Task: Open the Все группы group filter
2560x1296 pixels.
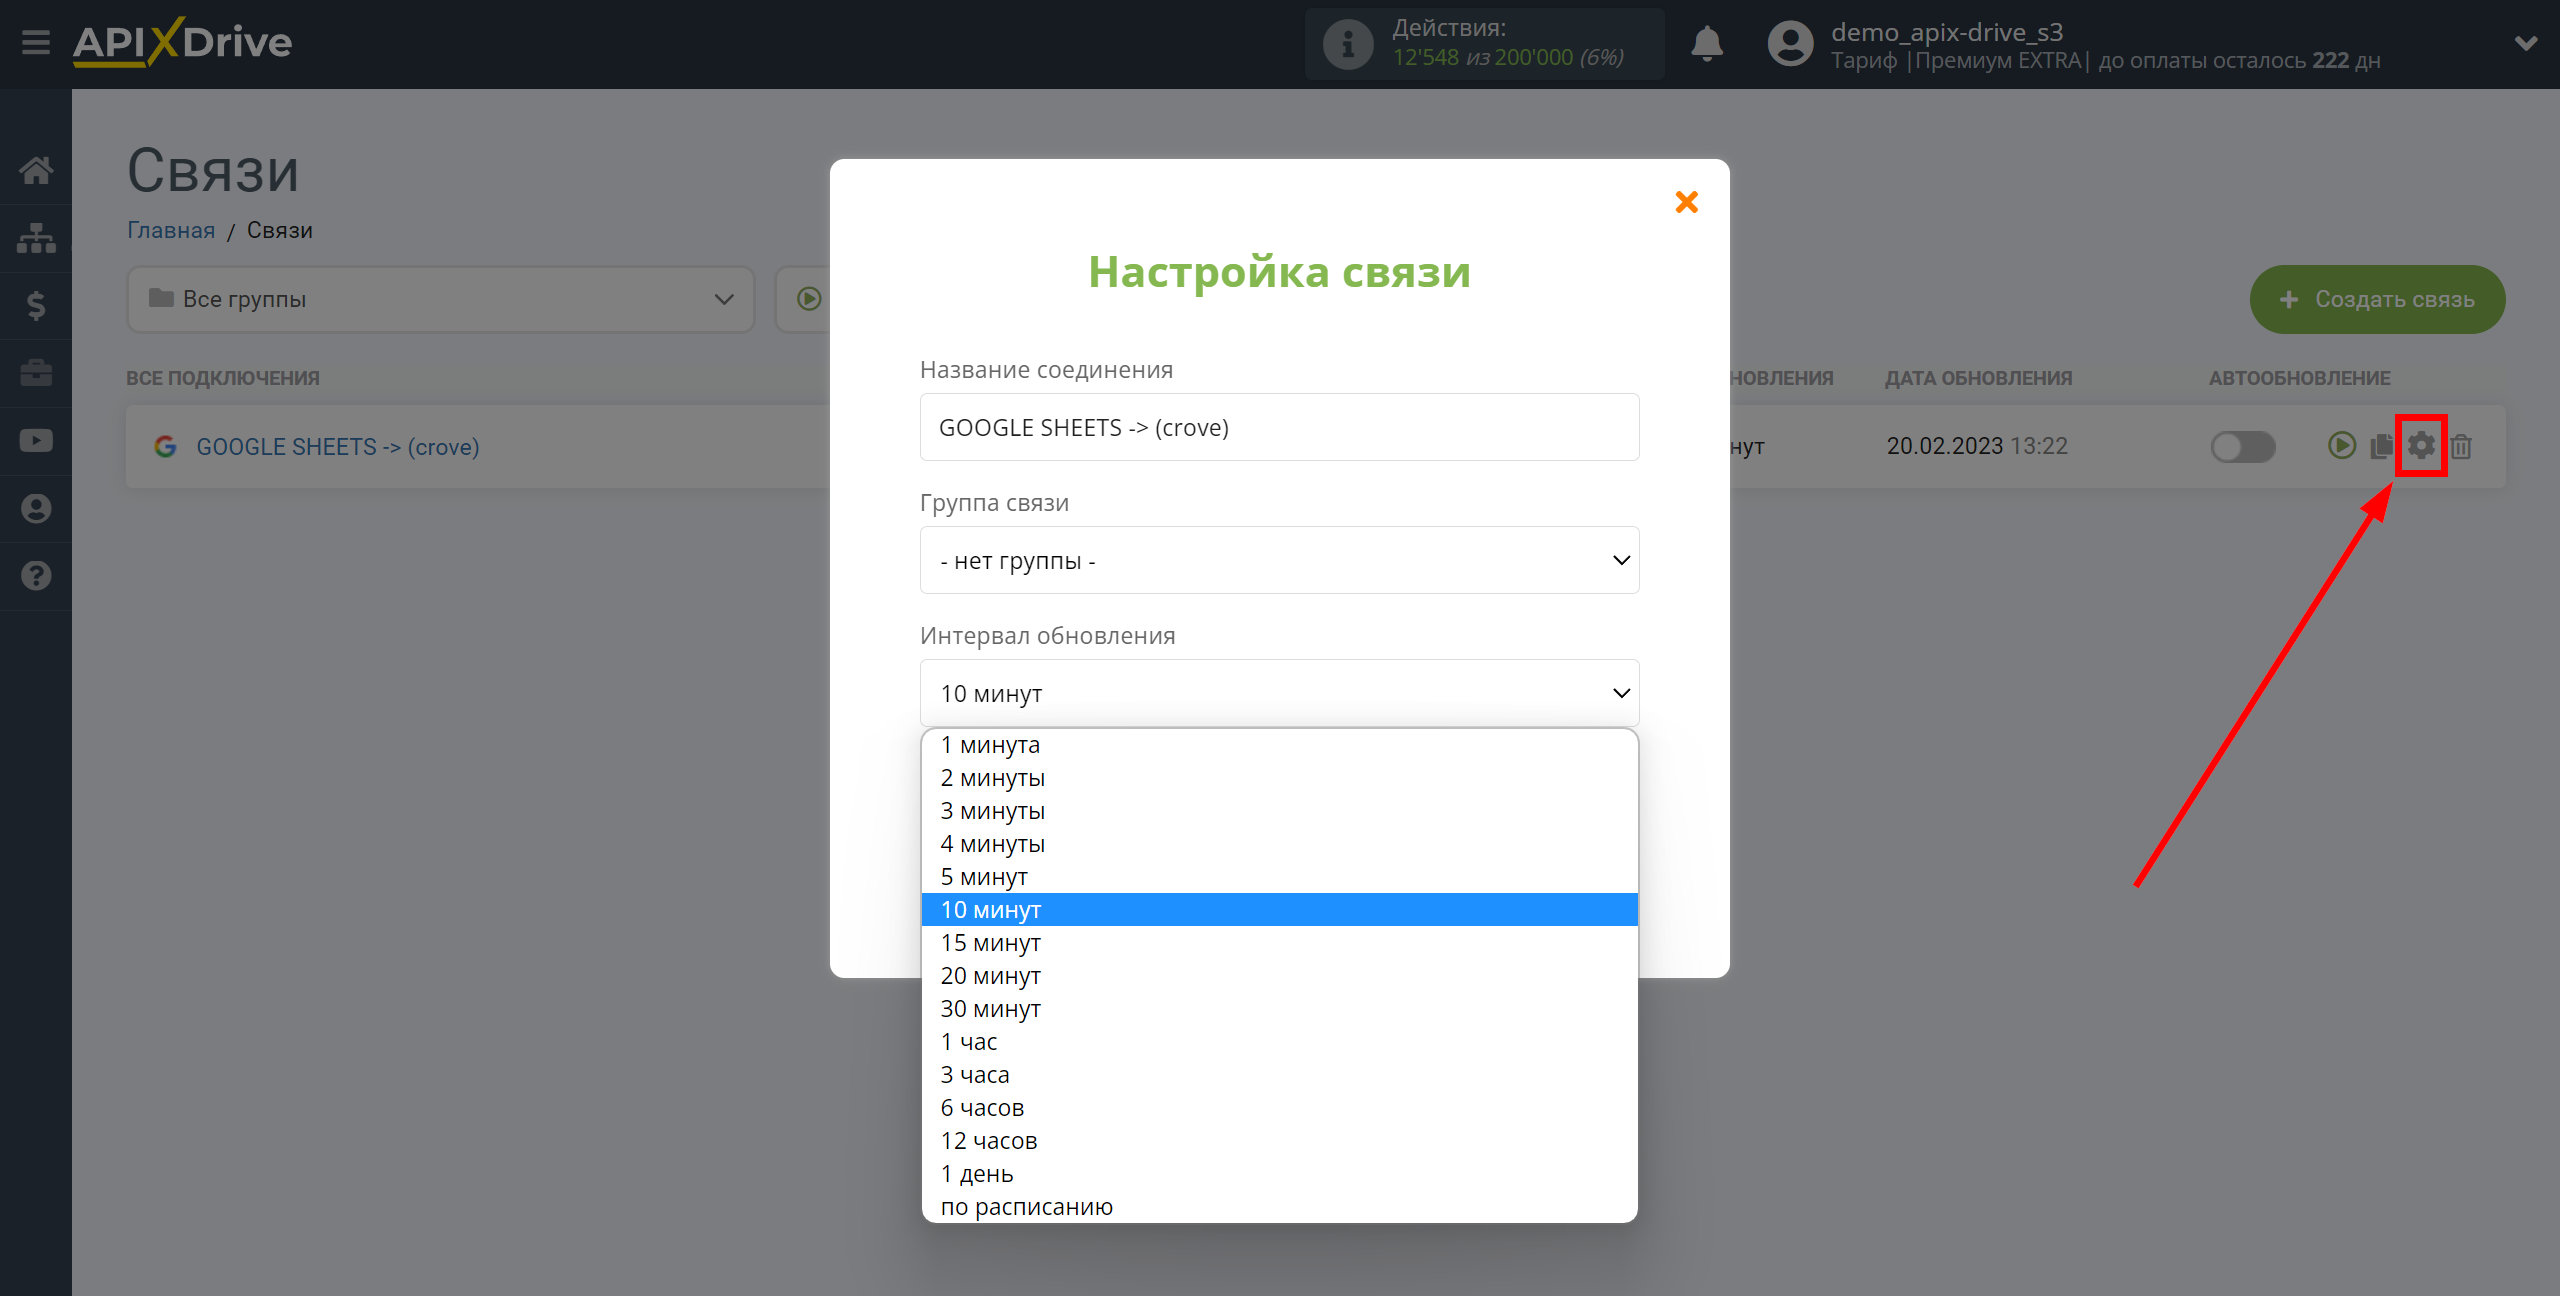Action: click(438, 299)
